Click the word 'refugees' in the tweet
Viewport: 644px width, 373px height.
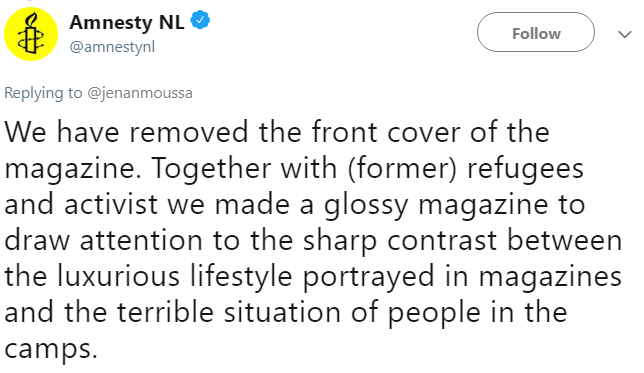point(525,169)
